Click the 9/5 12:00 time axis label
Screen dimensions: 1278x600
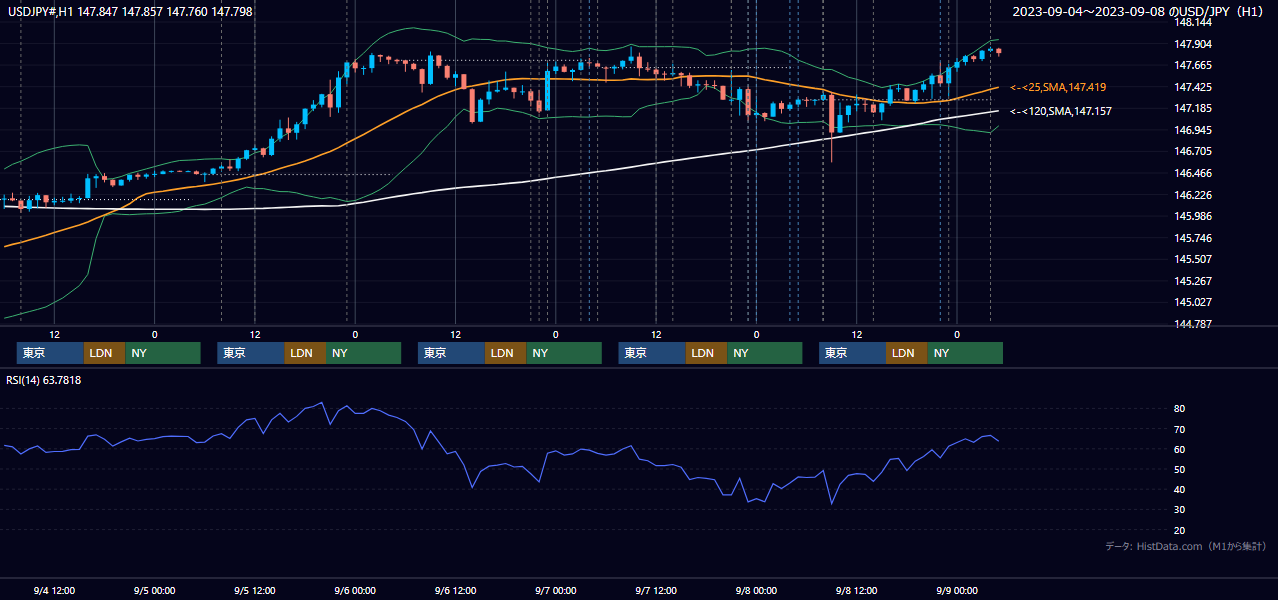[x=254, y=591]
